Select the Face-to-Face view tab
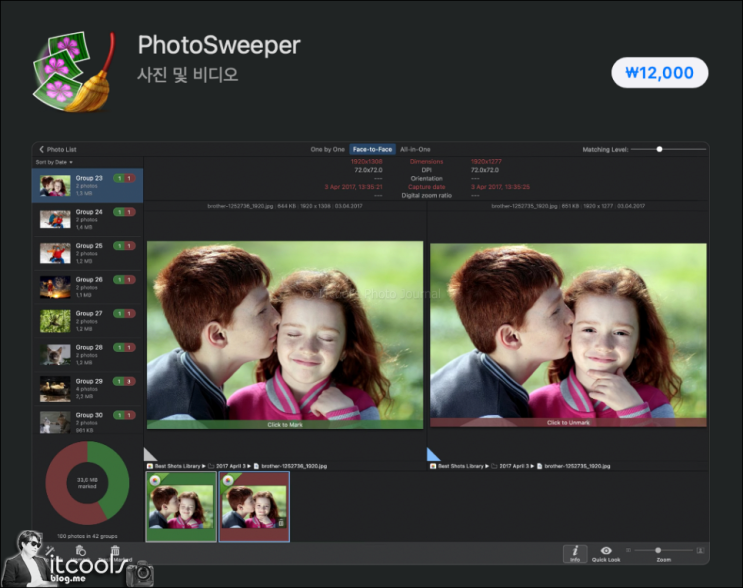 [372, 149]
